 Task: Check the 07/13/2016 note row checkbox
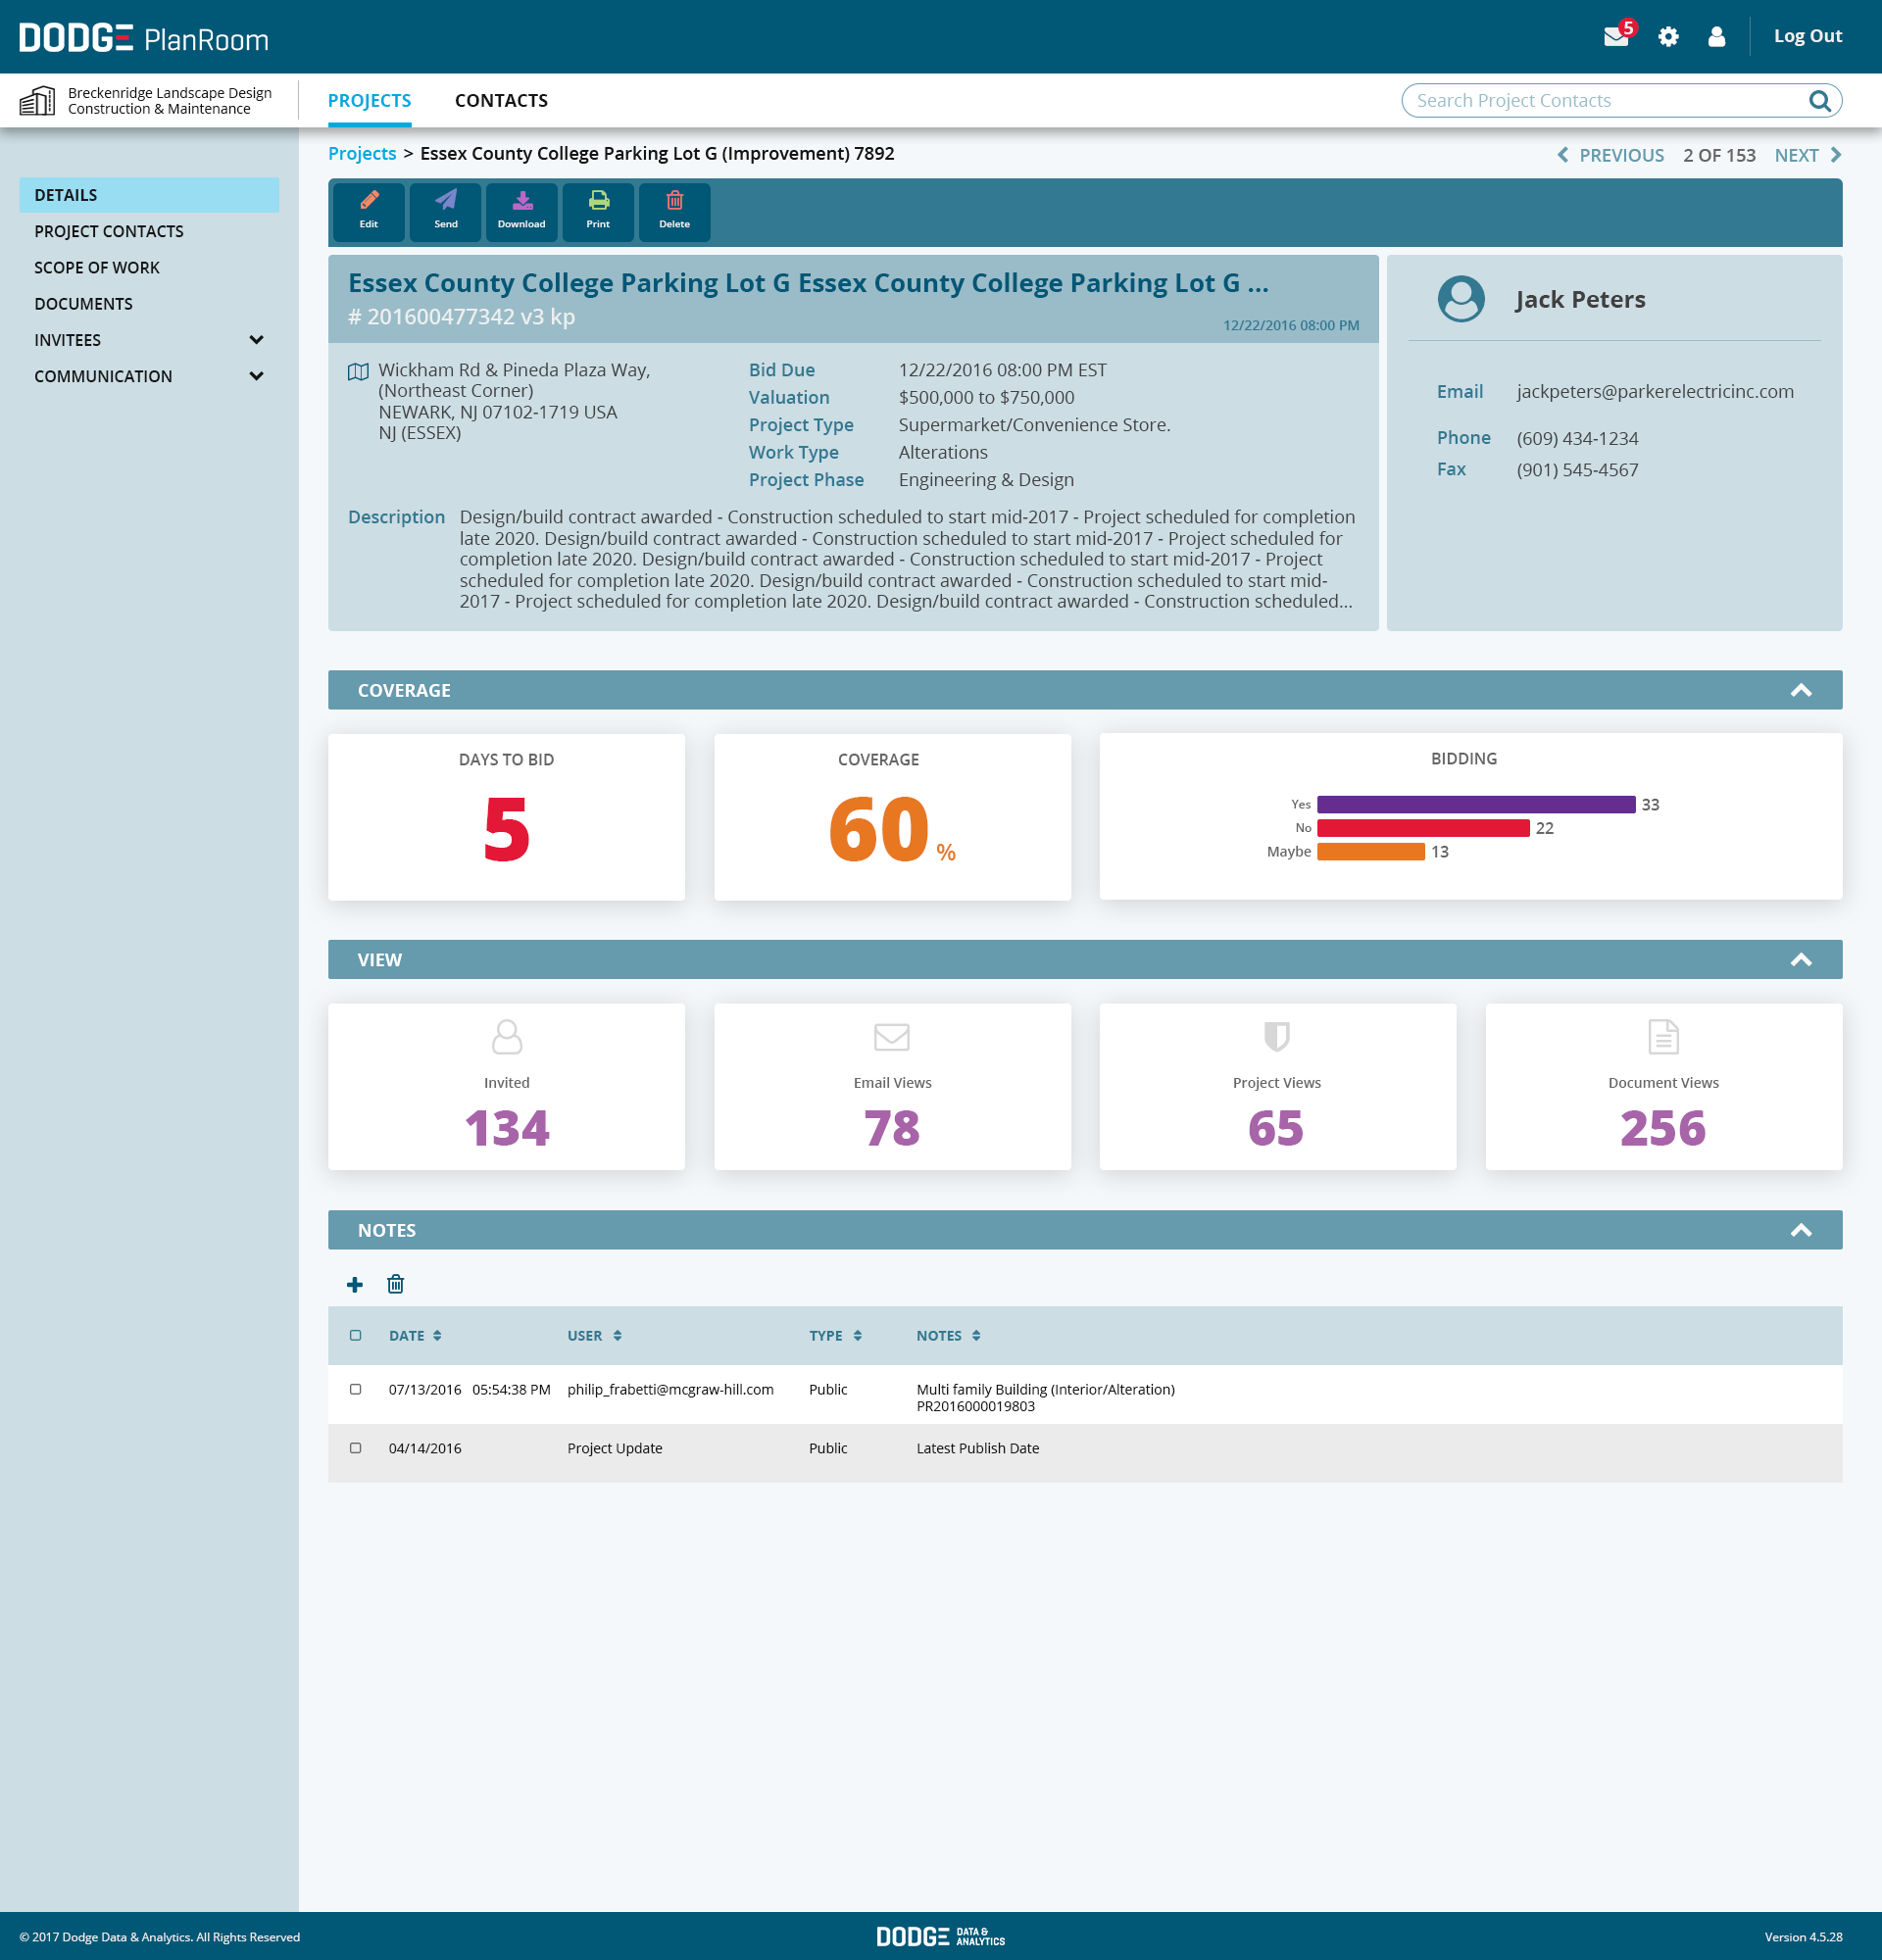coord(355,1390)
